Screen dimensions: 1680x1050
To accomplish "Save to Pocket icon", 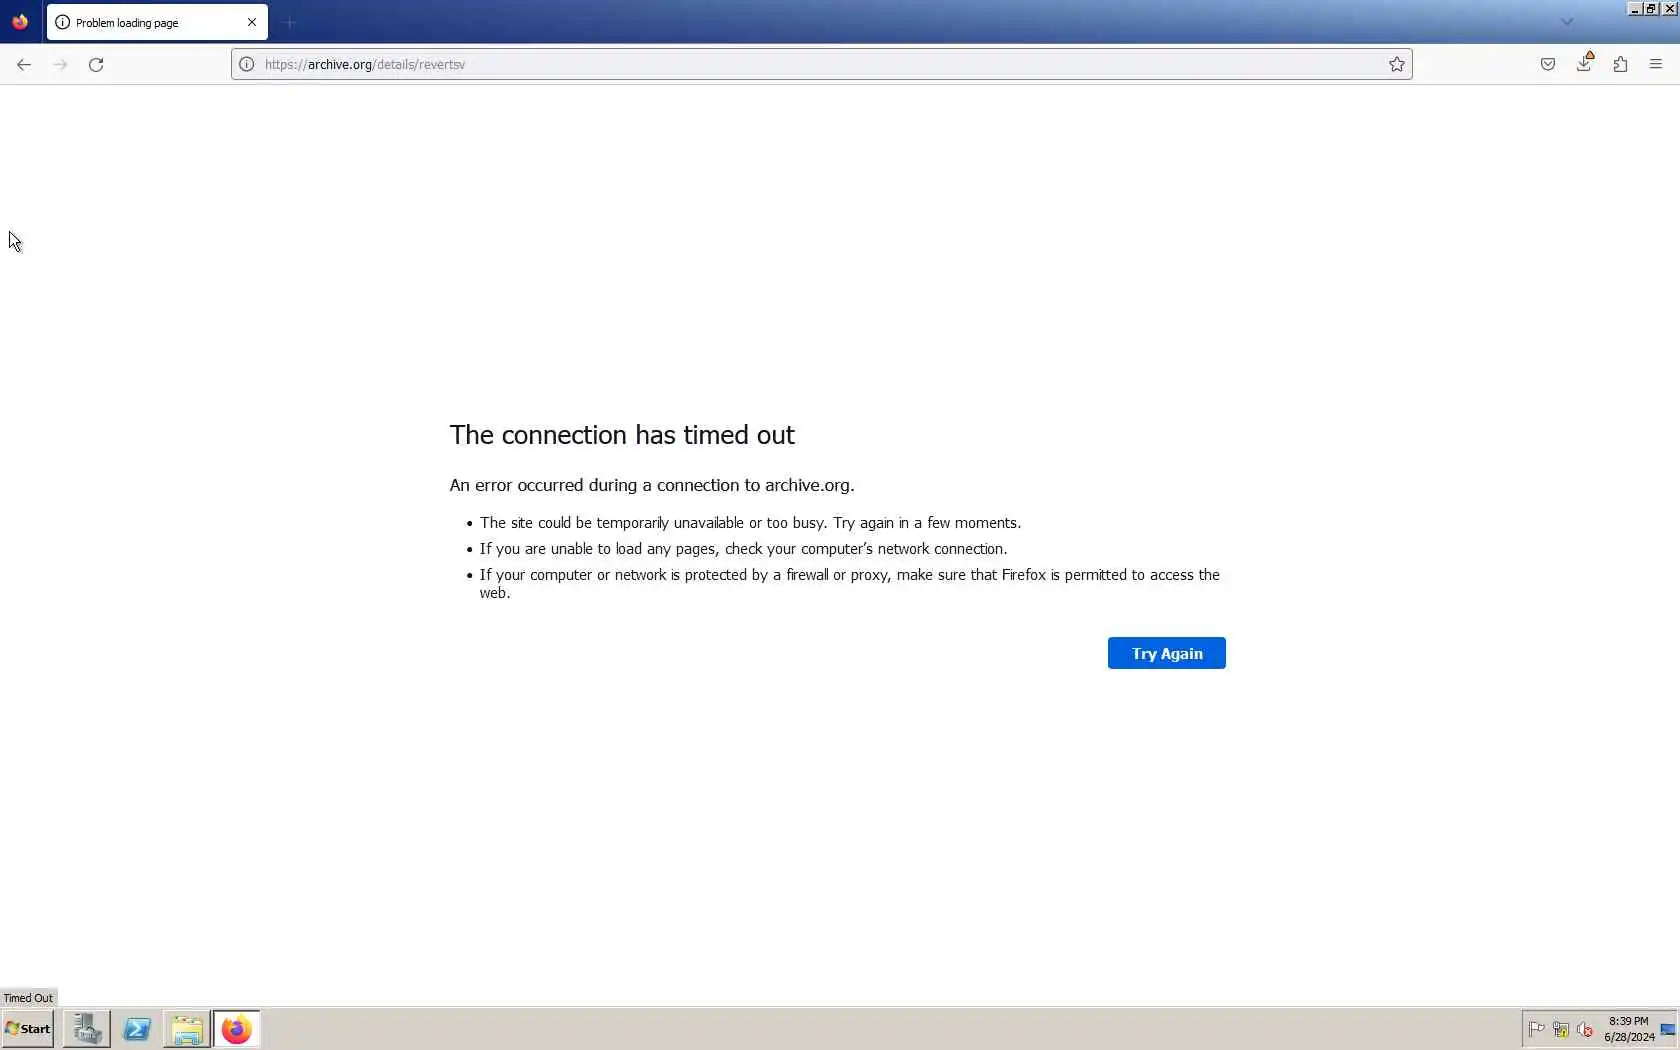I will coord(1548,64).
